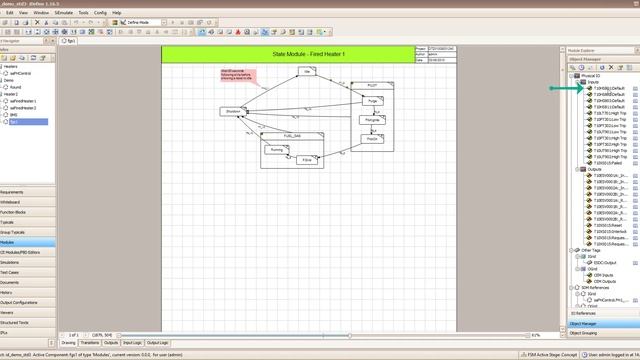Open the SIEmulate menu
The height and width of the screenshot is (360, 640).
[64, 13]
